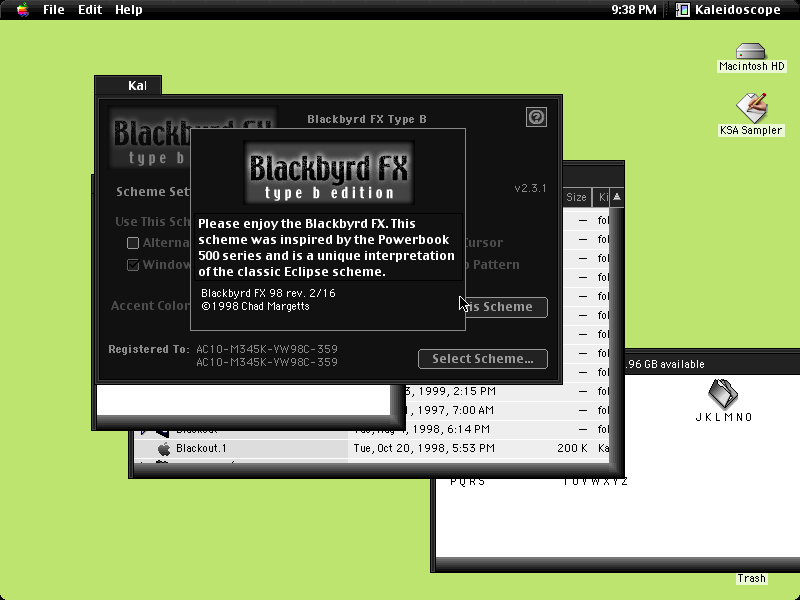Click the date 1997, 7:00 AM row
800x600 pixels.
click(x=451, y=410)
